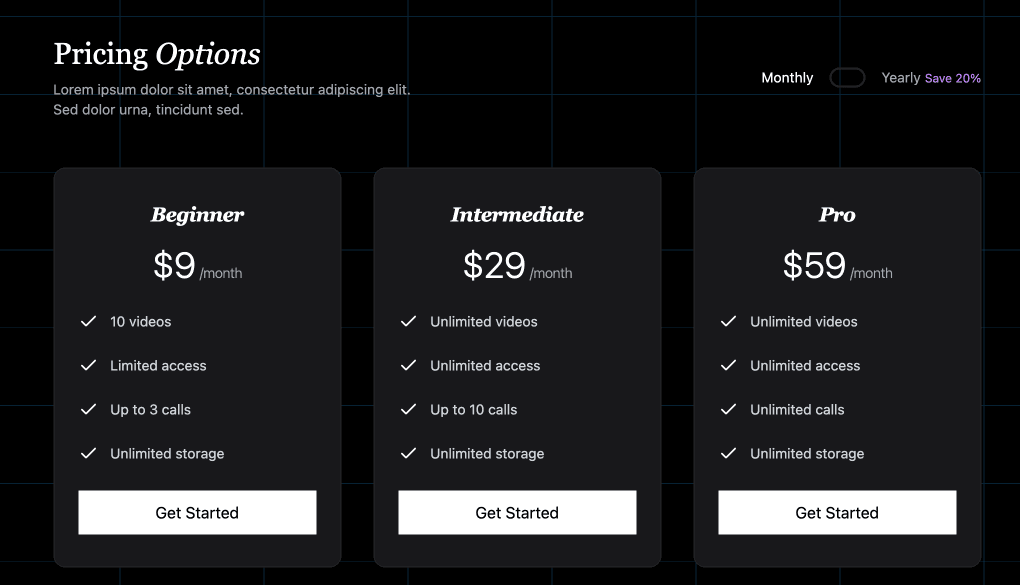Viewport: 1020px width, 585px height.
Task: Select the Monthly billing option
Action: (x=787, y=77)
